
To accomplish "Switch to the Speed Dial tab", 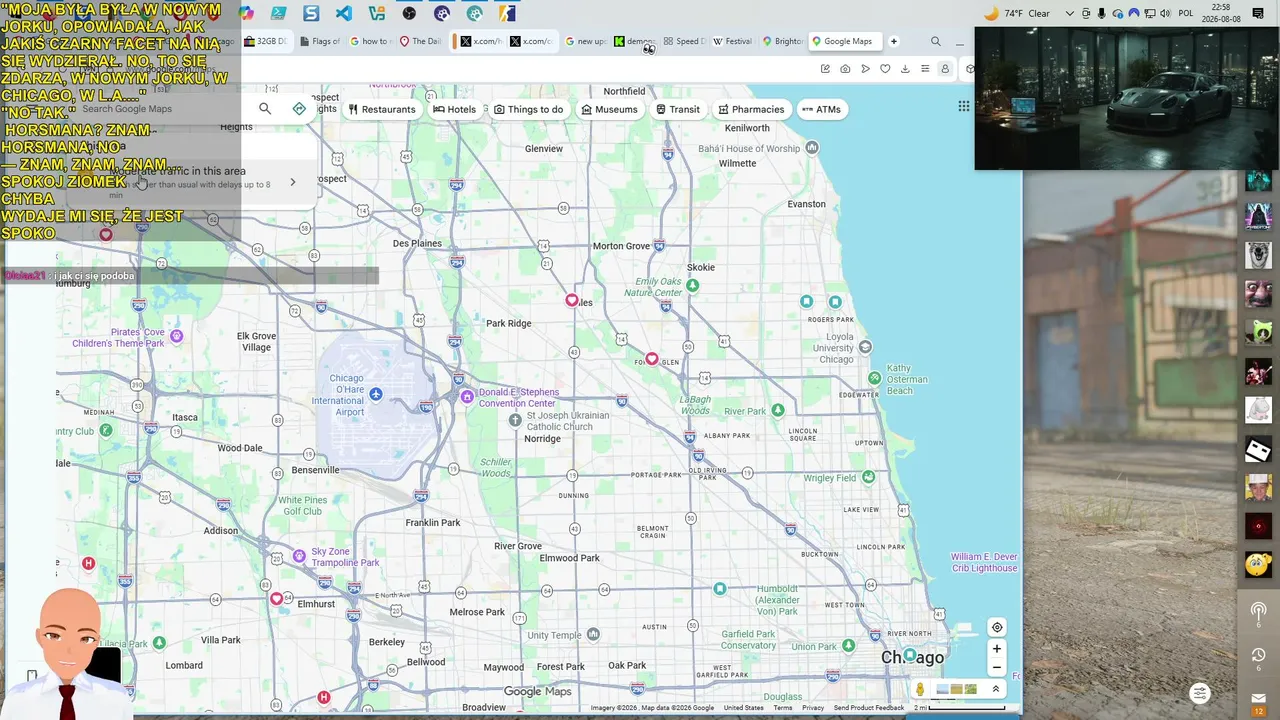I will [x=683, y=42].
